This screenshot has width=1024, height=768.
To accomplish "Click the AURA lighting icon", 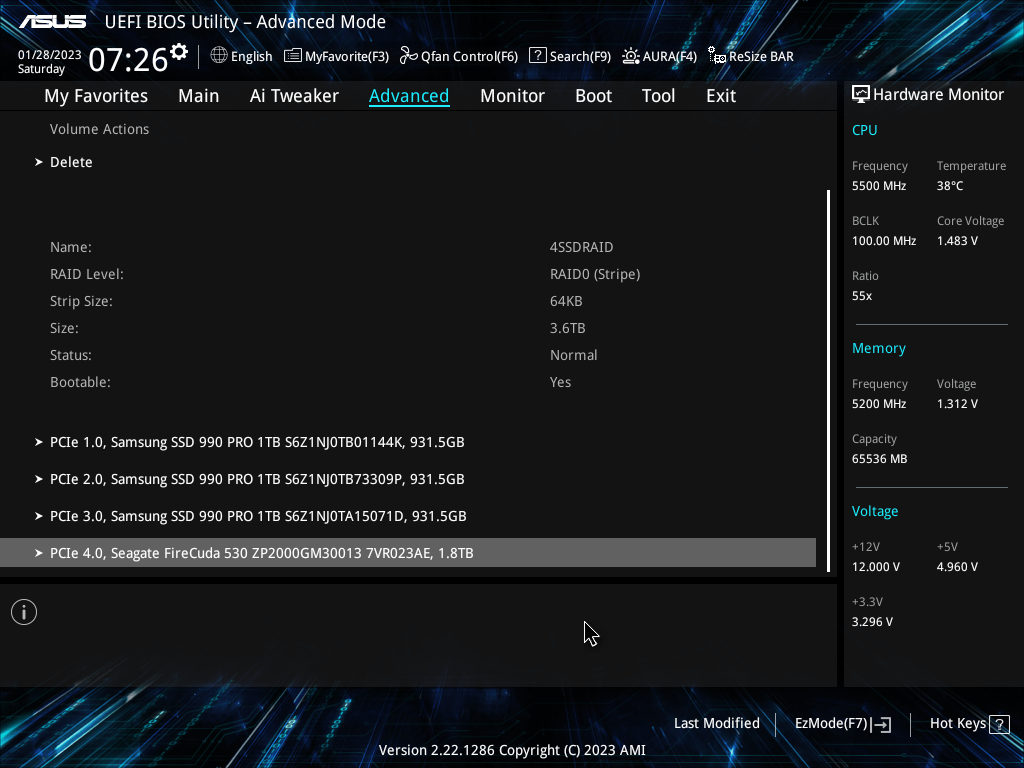I will coord(631,56).
